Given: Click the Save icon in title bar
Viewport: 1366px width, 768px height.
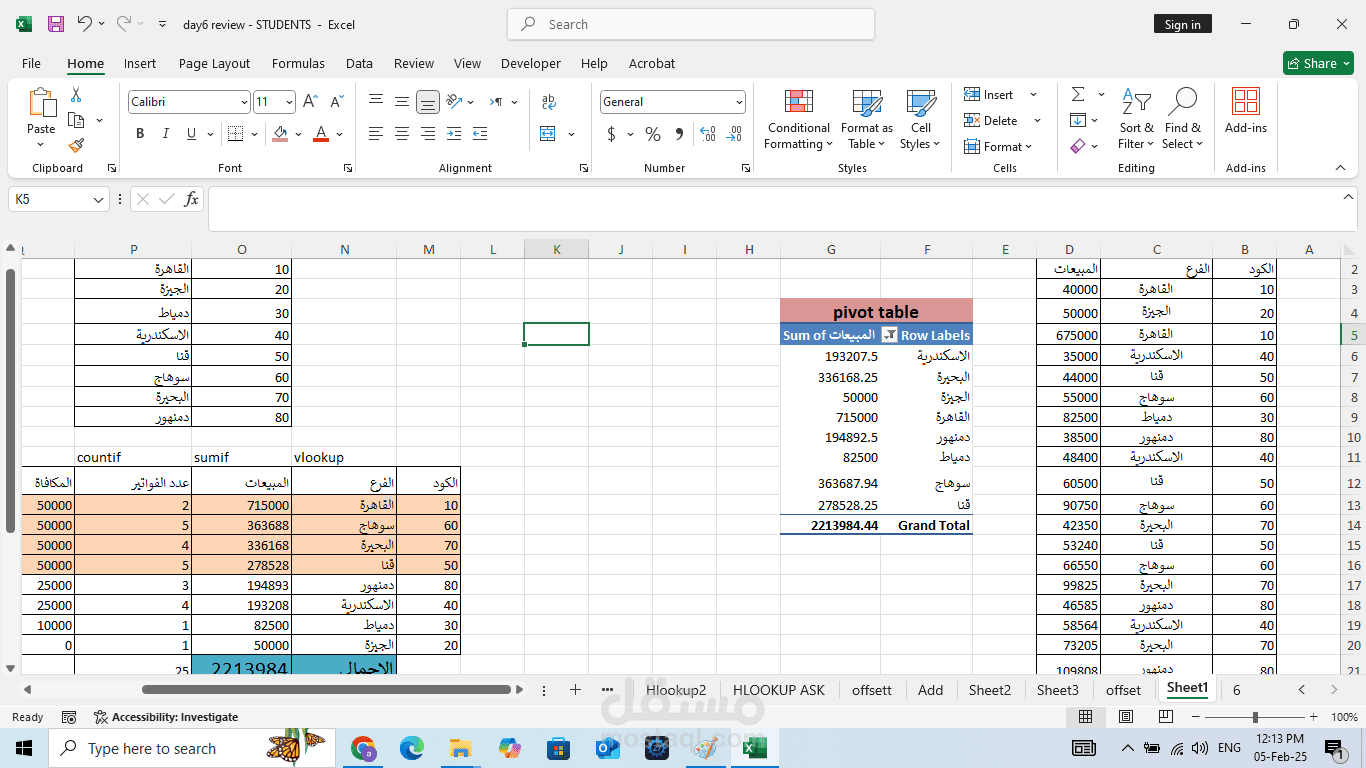Looking at the screenshot, I should [56, 24].
